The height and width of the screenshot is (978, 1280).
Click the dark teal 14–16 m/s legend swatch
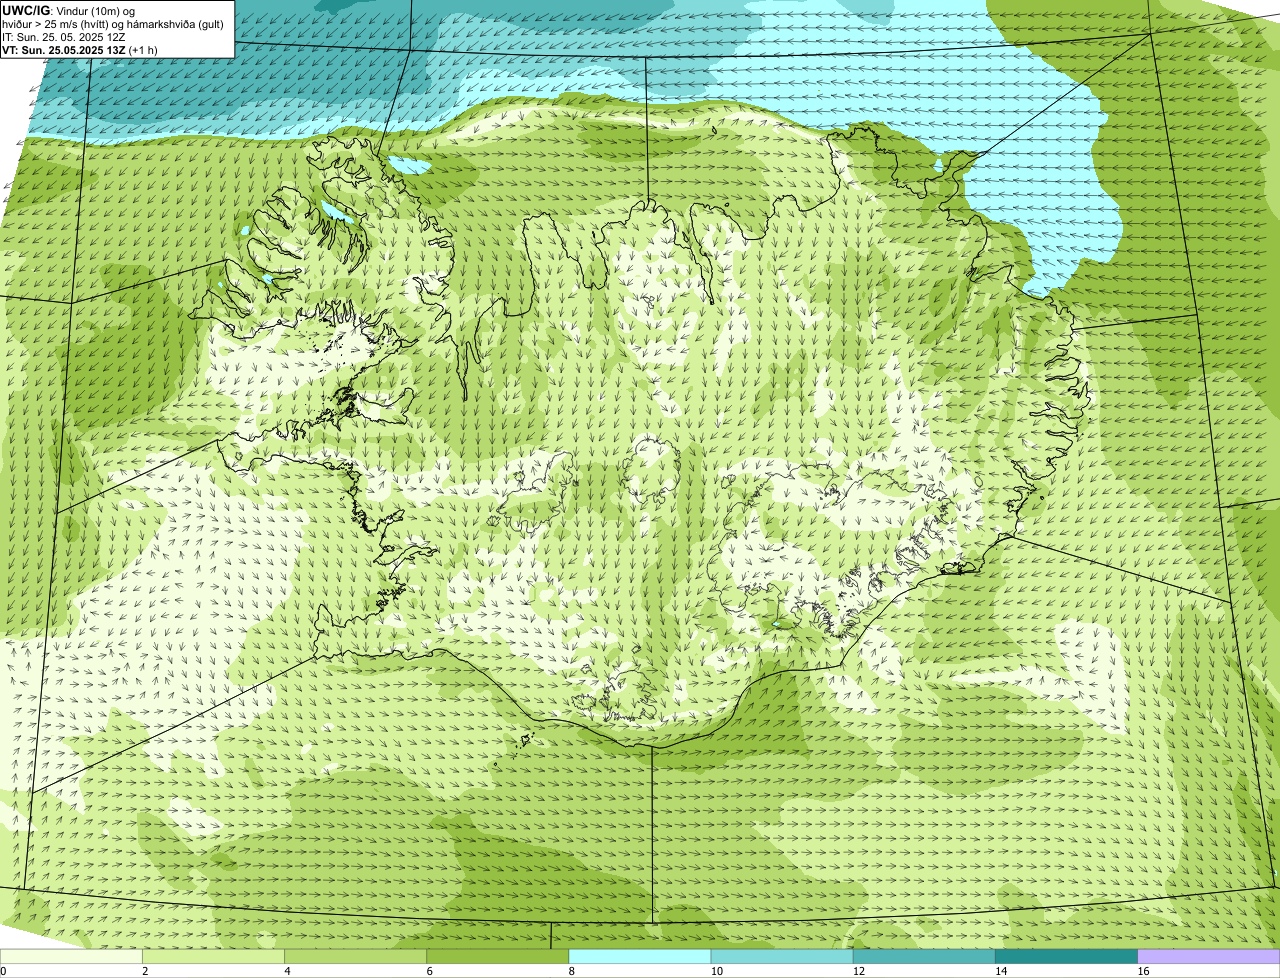1066,957
